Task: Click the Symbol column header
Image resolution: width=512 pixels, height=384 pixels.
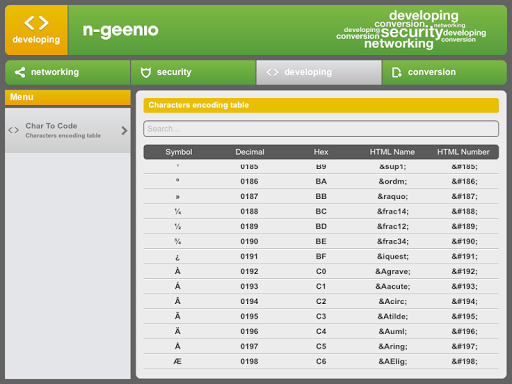Action: (179, 152)
